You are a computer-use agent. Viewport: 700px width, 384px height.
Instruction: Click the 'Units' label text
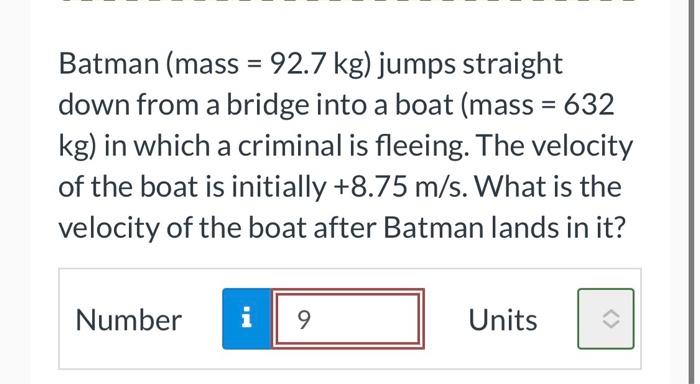[x=503, y=320]
